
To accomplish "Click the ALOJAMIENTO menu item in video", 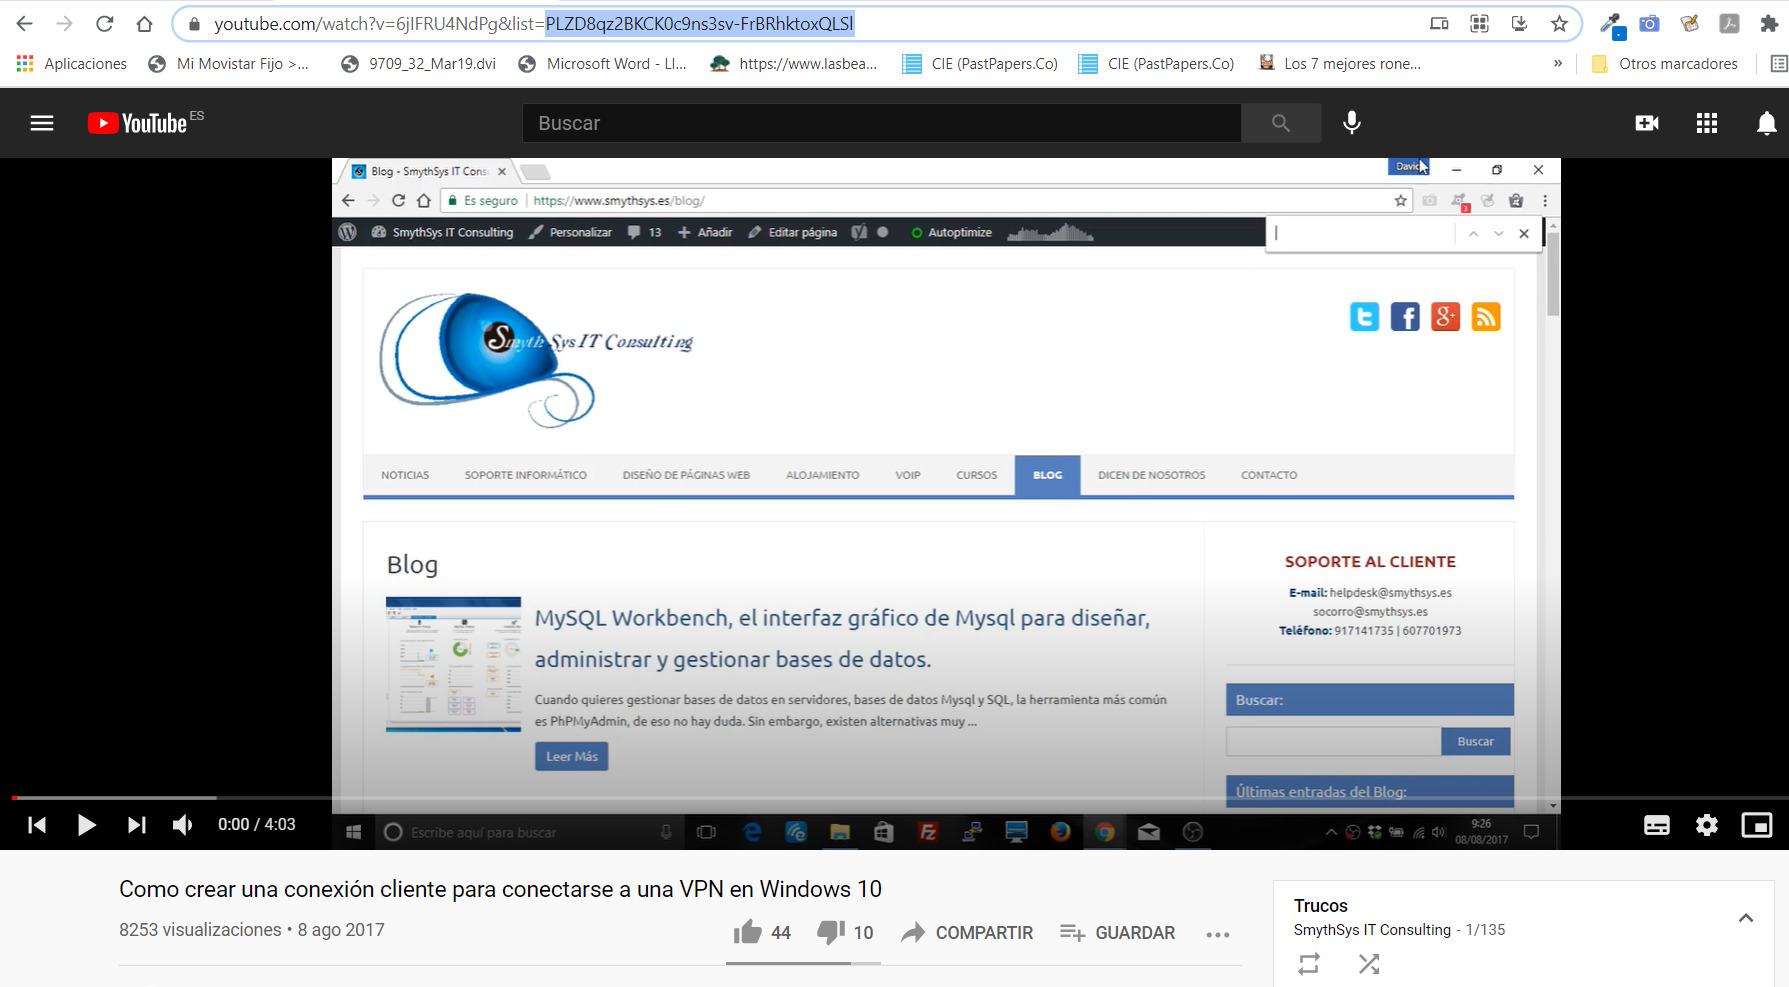I will point(822,475).
